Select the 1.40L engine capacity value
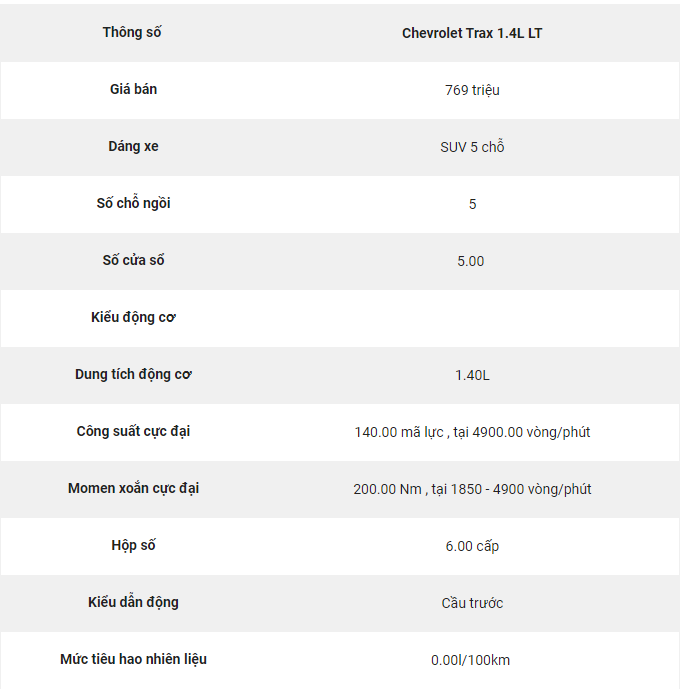The height and width of the screenshot is (689, 682). 472,375
